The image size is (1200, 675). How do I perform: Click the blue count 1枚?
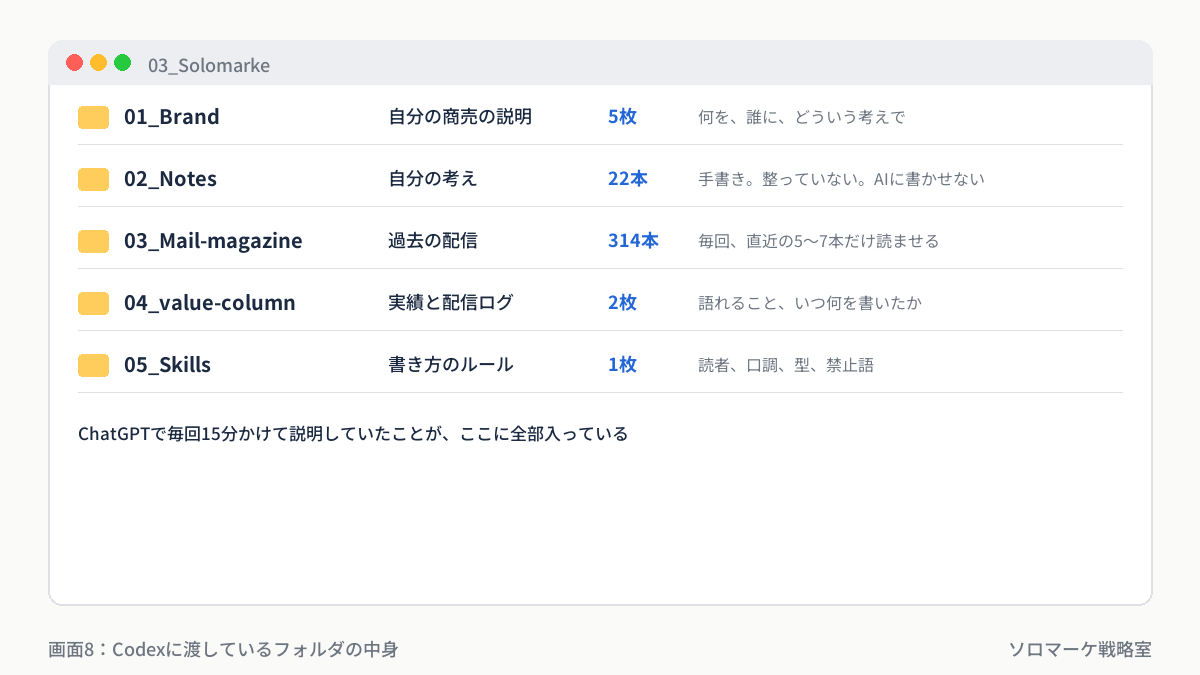622,365
